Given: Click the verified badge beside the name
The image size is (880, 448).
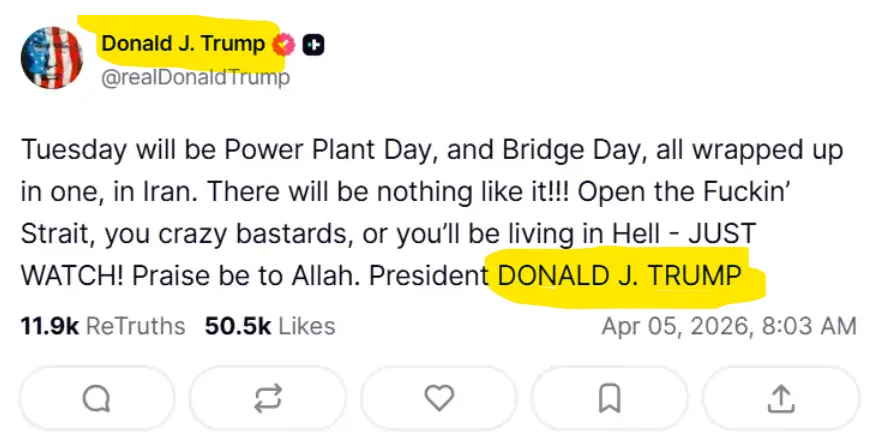Looking at the screenshot, I should click(x=284, y=45).
